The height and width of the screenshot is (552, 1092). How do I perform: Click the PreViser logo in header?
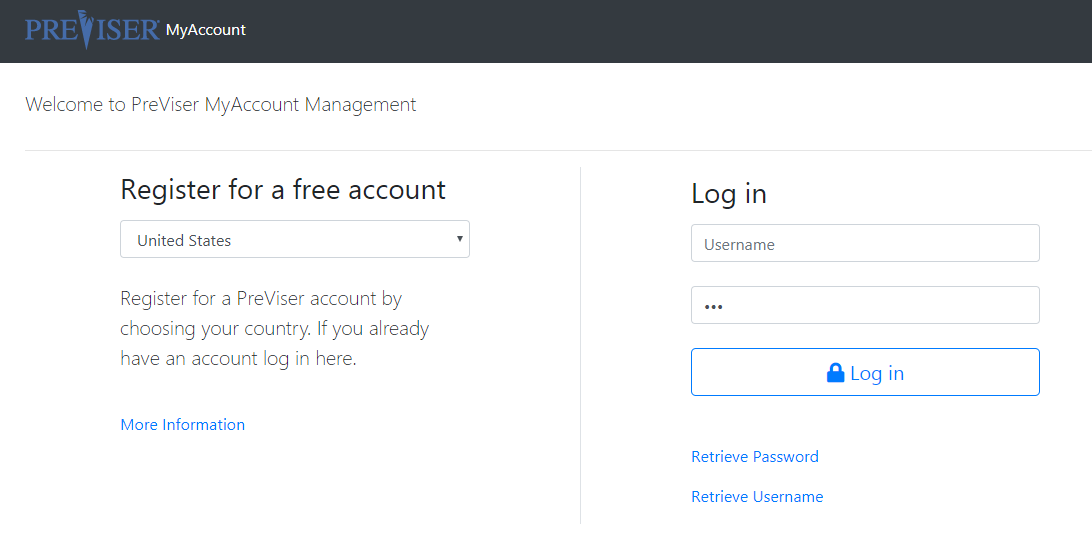point(93,29)
